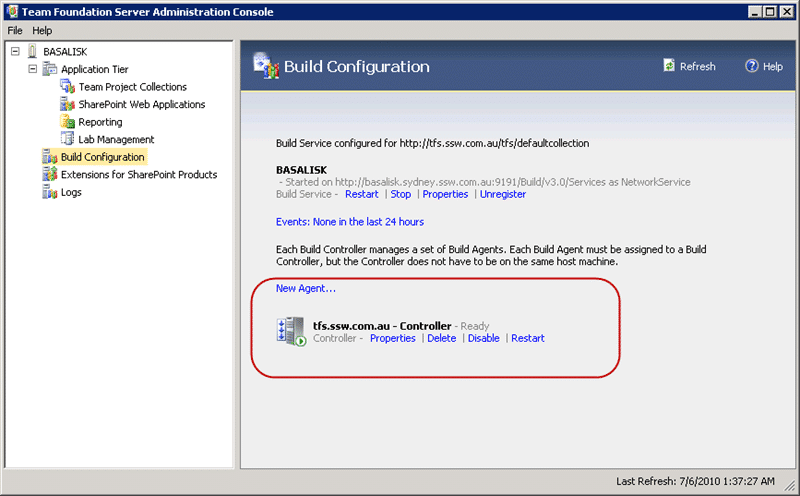This screenshot has height=496, width=800.
Task: Click the Refresh link in header
Action: 697,66
